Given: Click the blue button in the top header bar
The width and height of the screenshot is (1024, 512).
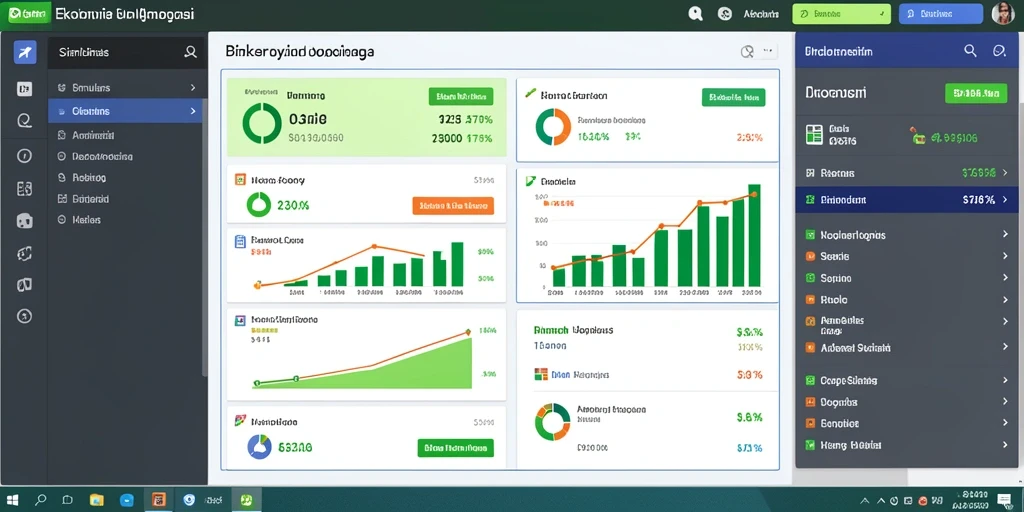Looking at the screenshot, I should (x=940, y=14).
